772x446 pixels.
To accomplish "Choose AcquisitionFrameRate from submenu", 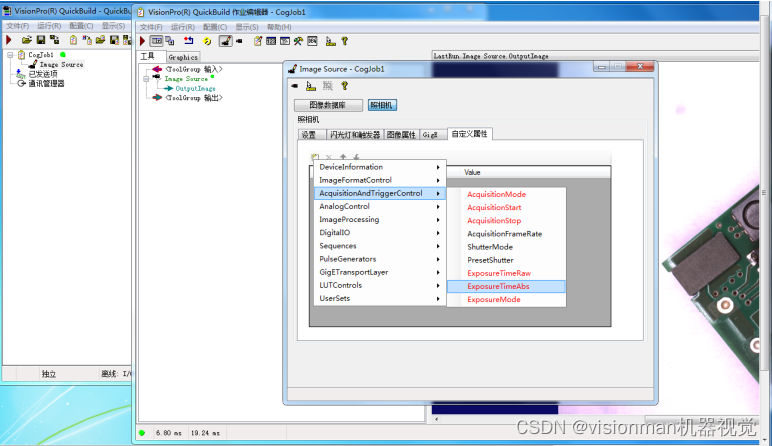I will [506, 234].
